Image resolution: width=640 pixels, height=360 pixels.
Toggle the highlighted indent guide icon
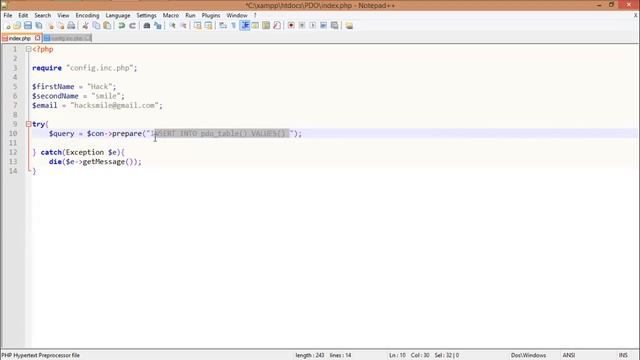[245, 26]
